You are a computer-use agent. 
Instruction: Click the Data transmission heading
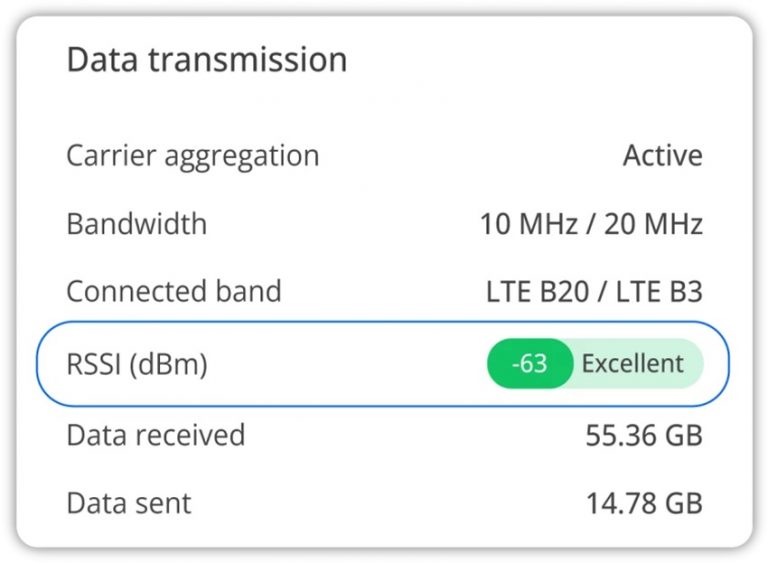pyautogui.click(x=206, y=60)
